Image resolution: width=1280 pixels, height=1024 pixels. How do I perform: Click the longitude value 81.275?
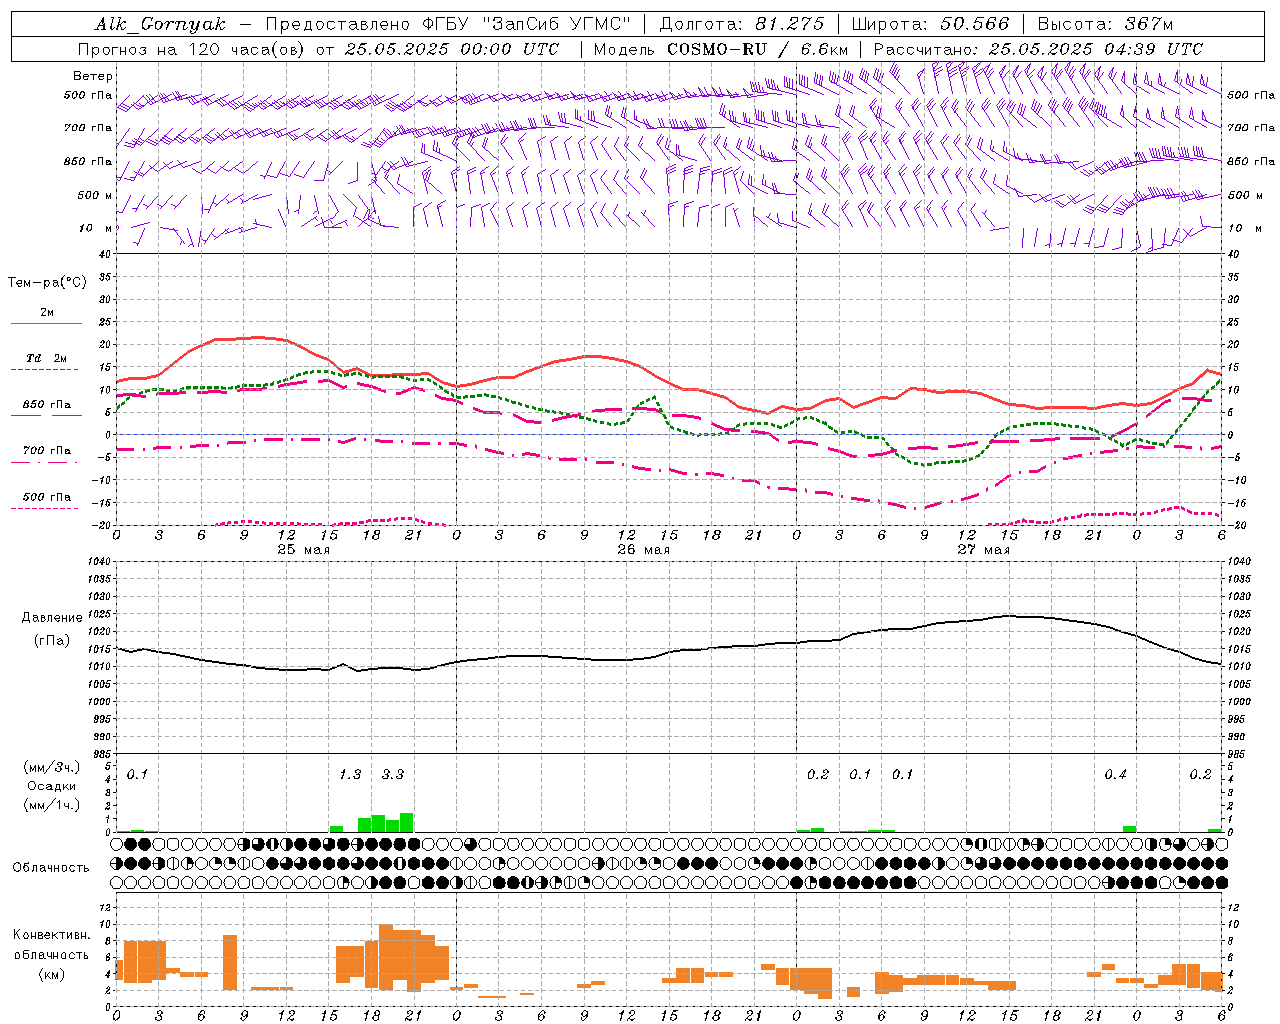(x=790, y=24)
